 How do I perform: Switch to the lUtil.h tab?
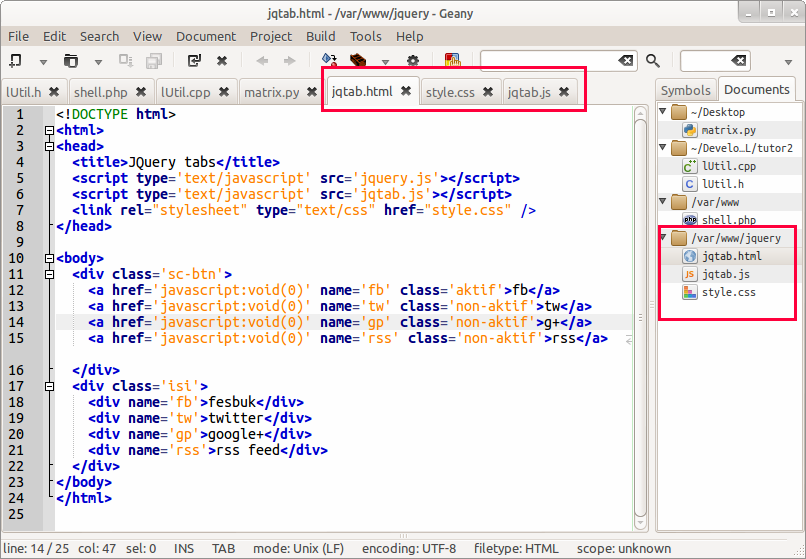tap(24, 92)
